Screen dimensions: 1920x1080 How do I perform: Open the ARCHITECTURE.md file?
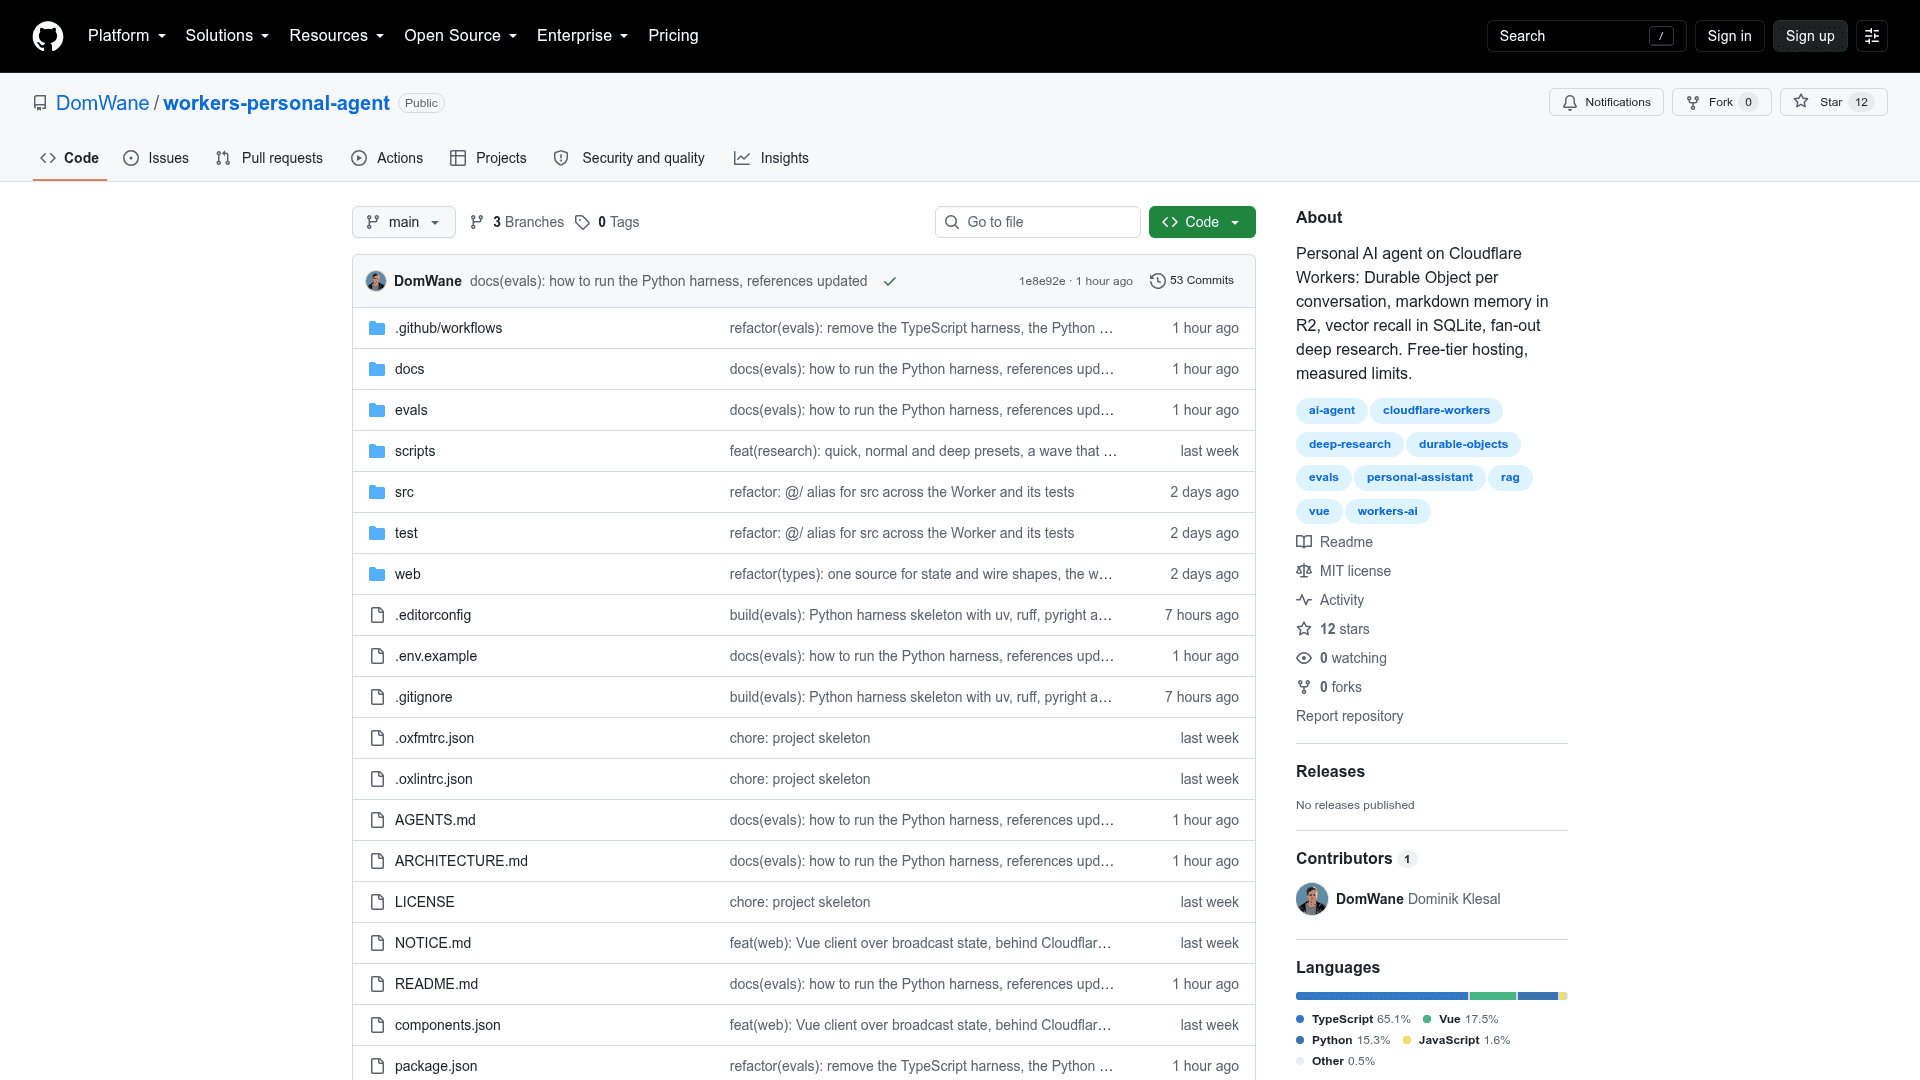461,861
